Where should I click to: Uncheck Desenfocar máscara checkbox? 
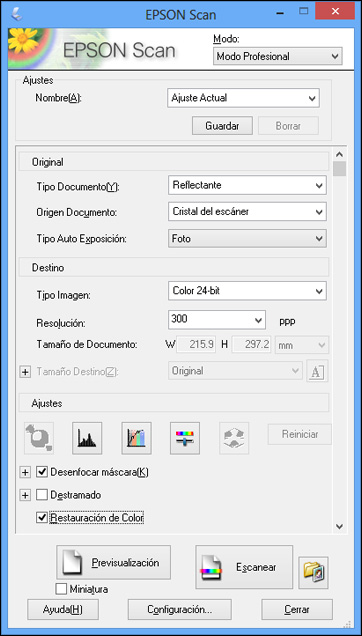[41, 472]
